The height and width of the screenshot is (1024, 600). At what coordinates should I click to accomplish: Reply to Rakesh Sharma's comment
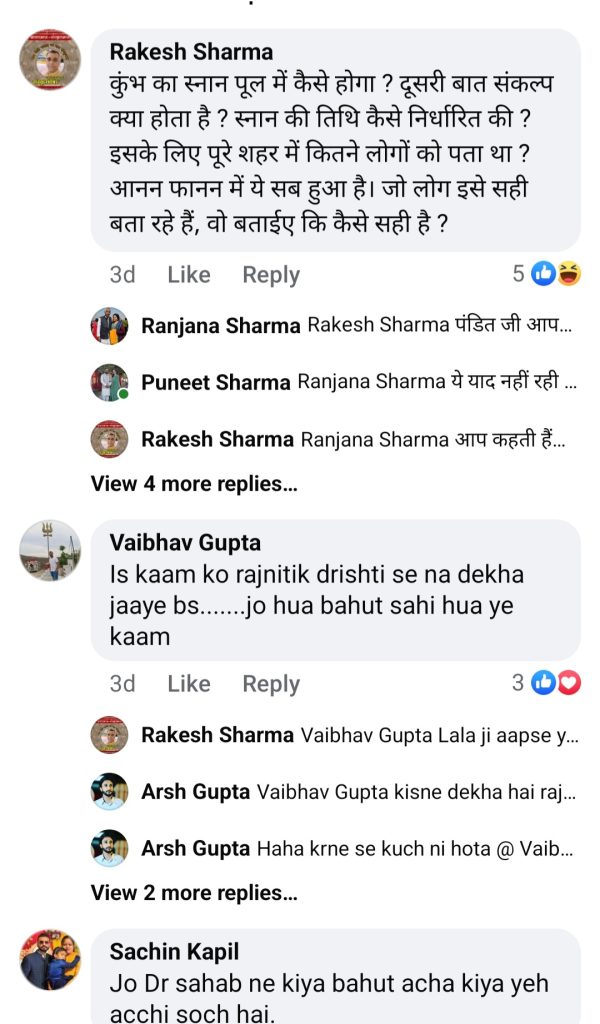coord(271,275)
